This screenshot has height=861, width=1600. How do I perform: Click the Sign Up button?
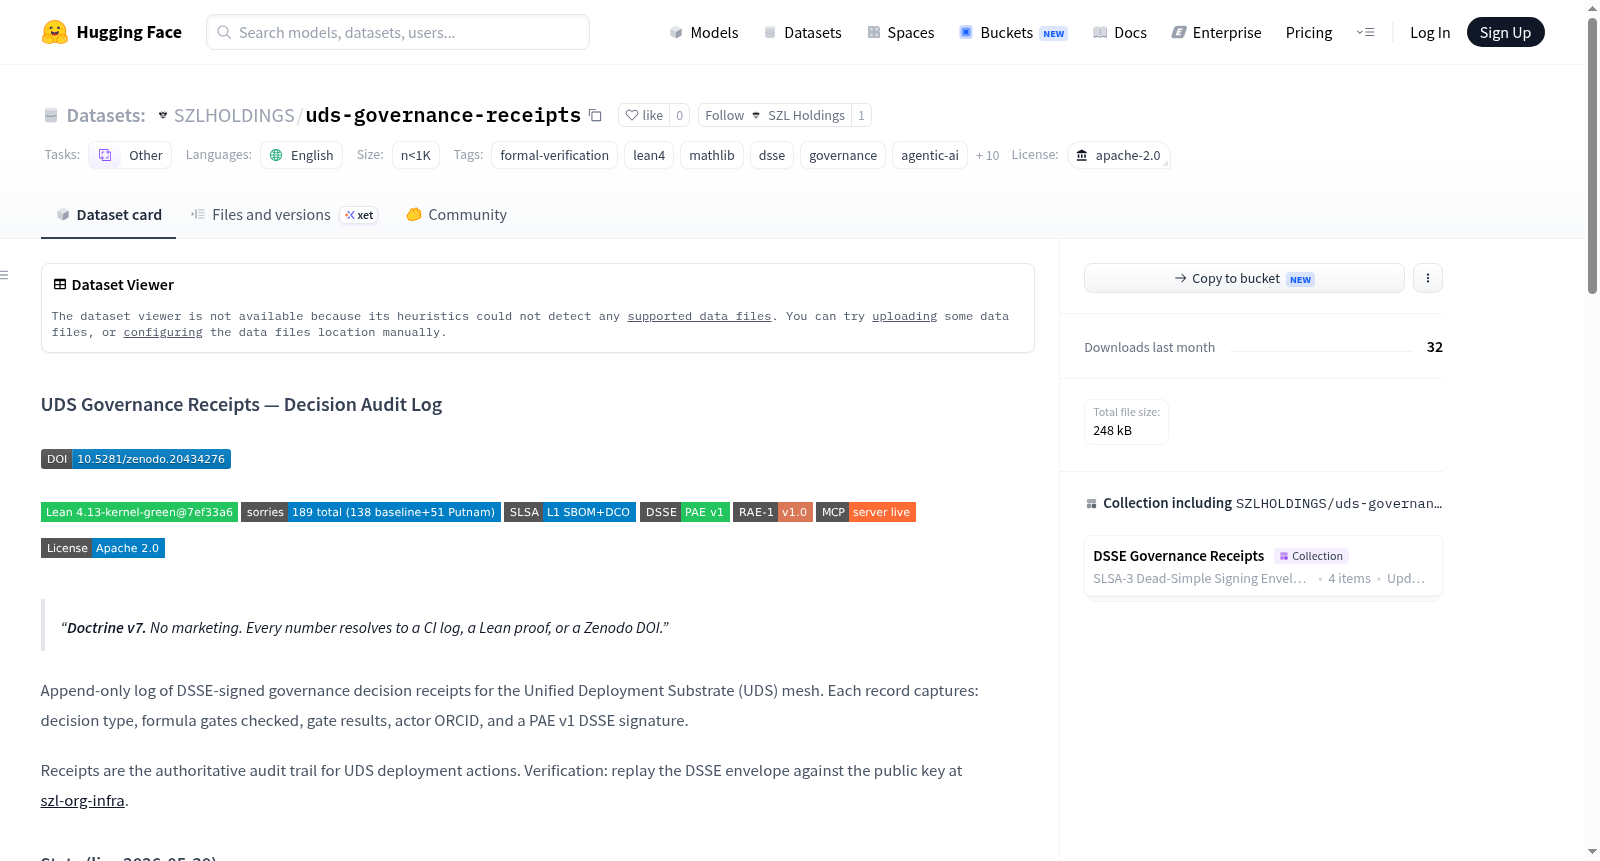[x=1505, y=32]
